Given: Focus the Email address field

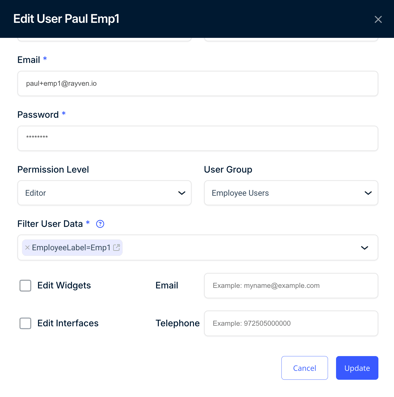Looking at the screenshot, I should pyautogui.click(x=198, y=84).
